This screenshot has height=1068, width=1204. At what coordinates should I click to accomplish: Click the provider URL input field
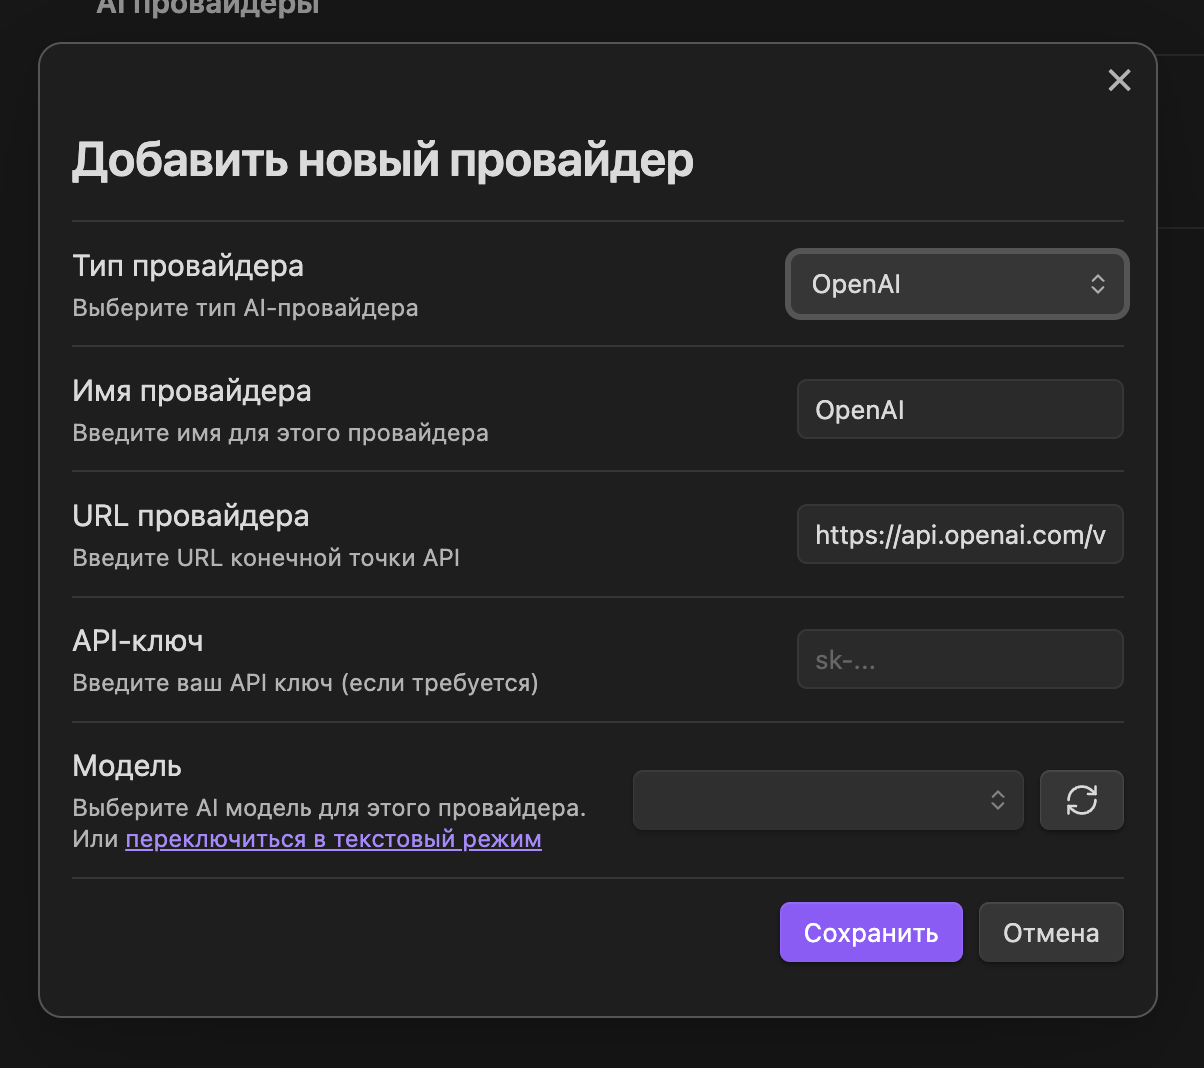click(960, 534)
